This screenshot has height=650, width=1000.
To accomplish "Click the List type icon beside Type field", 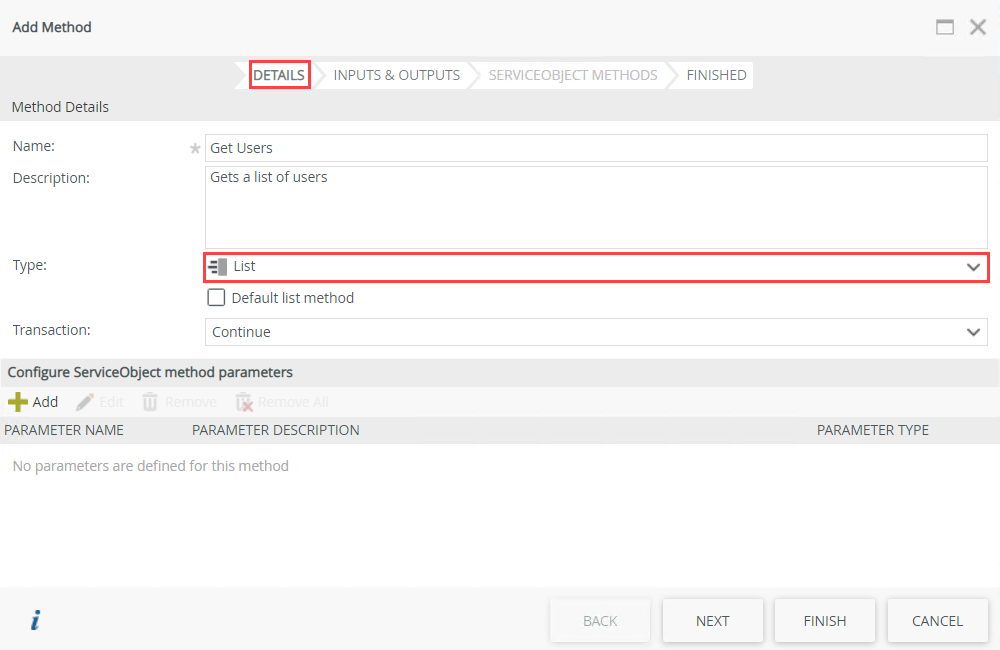I will (x=217, y=266).
